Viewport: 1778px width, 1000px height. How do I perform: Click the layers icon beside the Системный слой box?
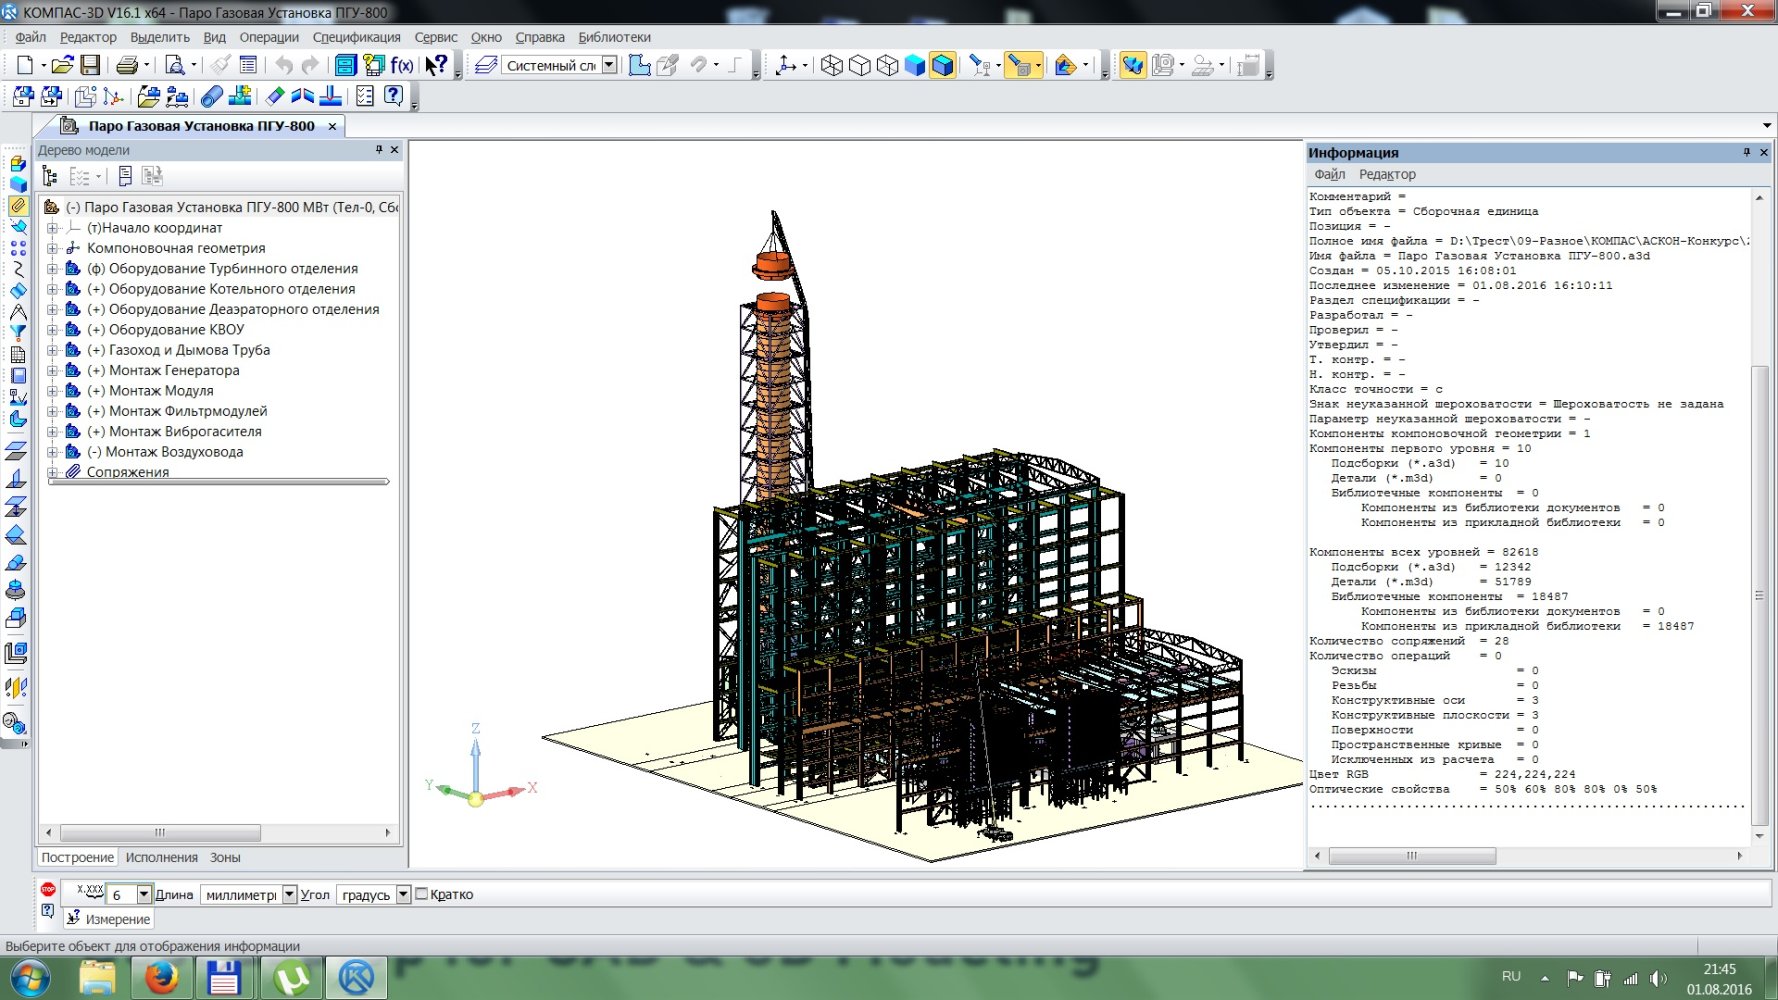coord(486,65)
